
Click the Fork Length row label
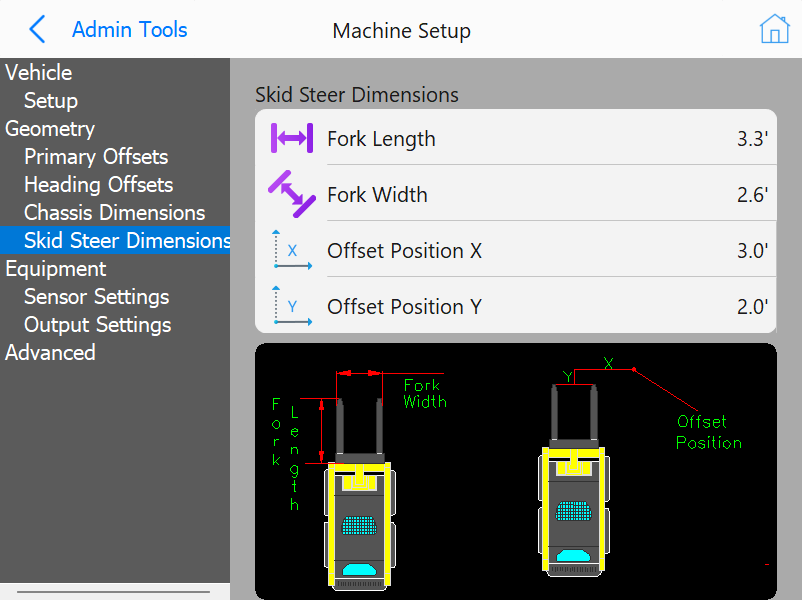(x=381, y=139)
